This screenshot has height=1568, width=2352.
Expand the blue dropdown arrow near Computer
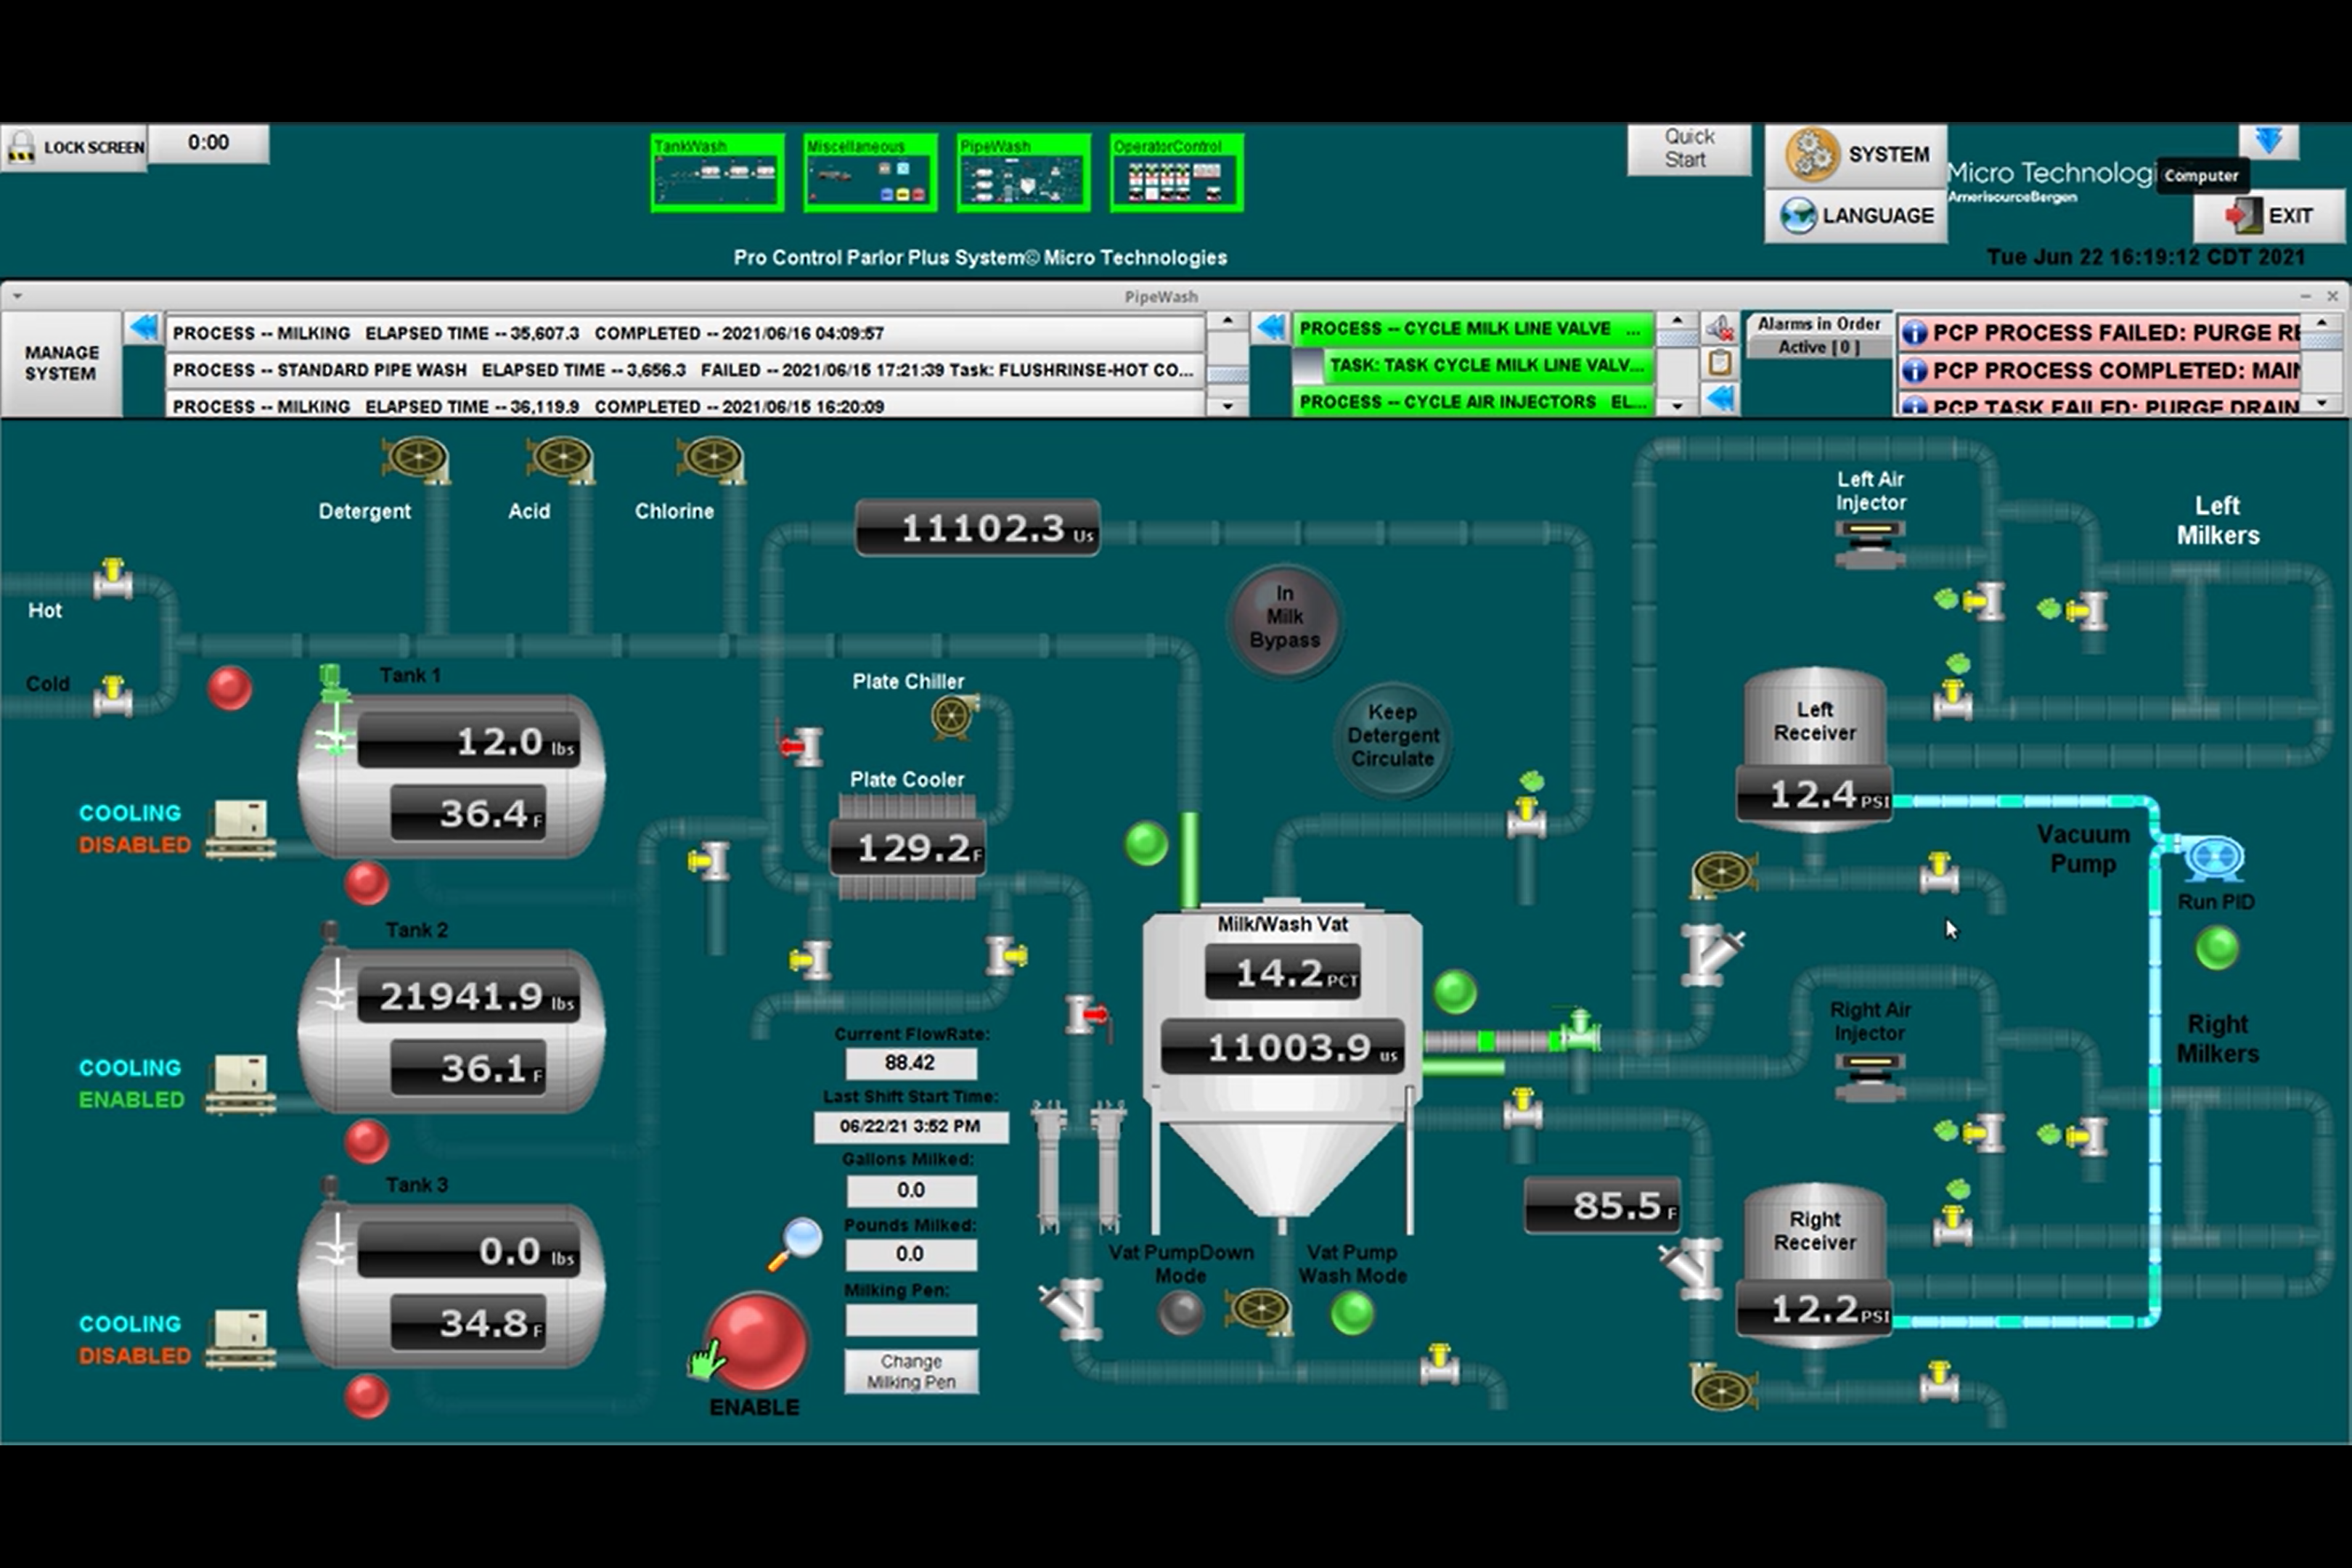(x=2268, y=141)
